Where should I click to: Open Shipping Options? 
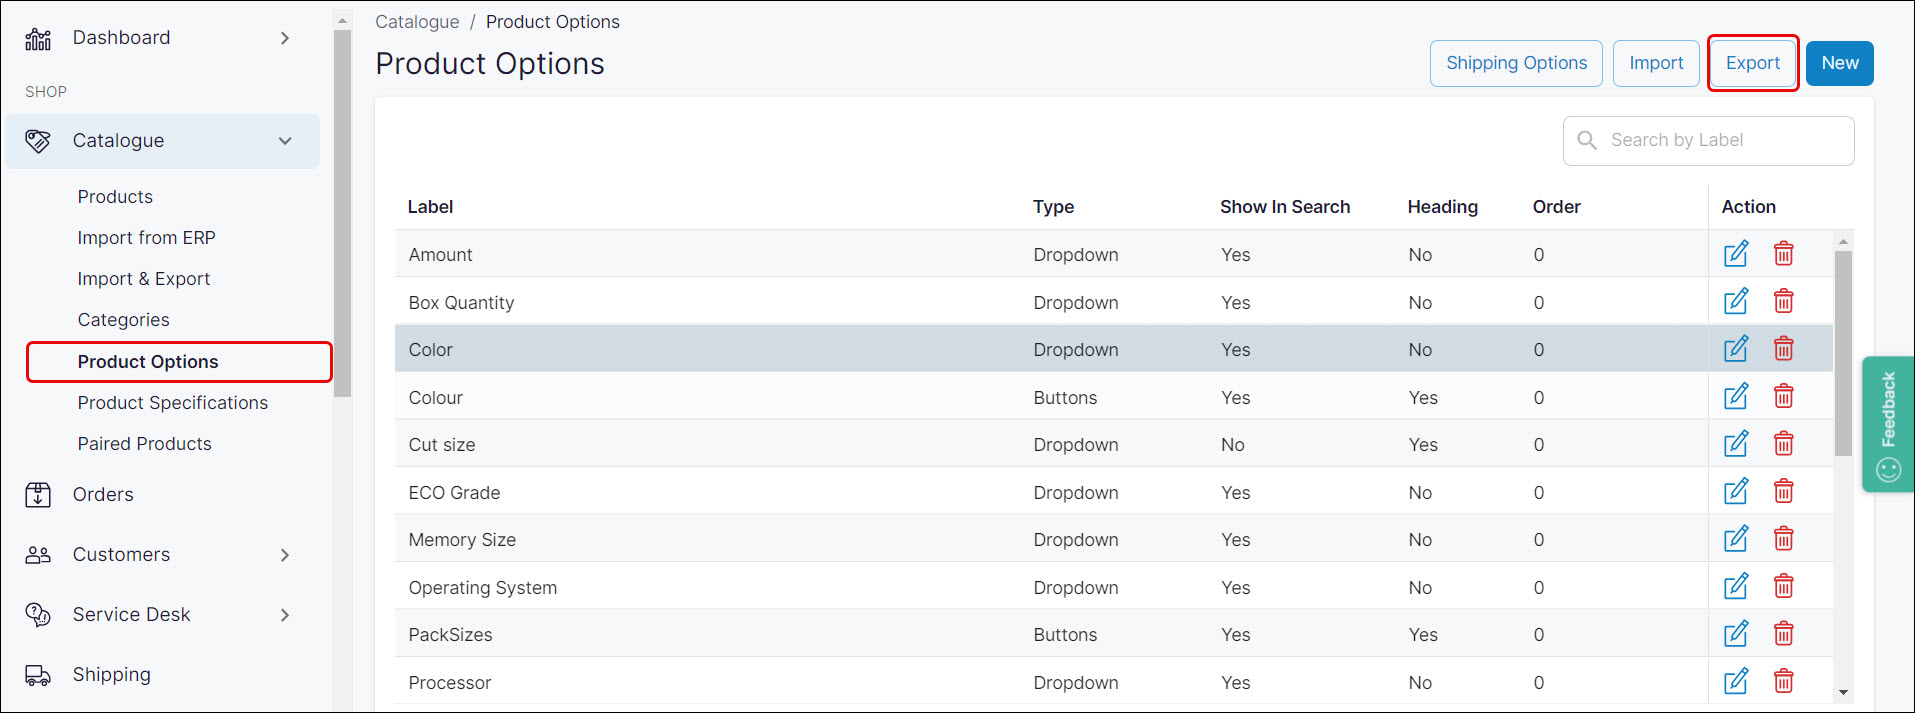tap(1516, 63)
